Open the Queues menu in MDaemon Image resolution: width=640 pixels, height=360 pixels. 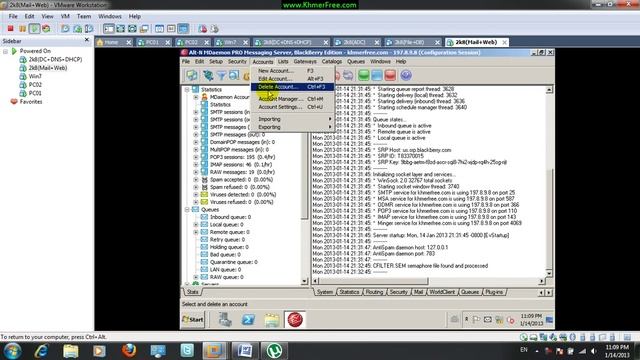pyautogui.click(x=356, y=62)
